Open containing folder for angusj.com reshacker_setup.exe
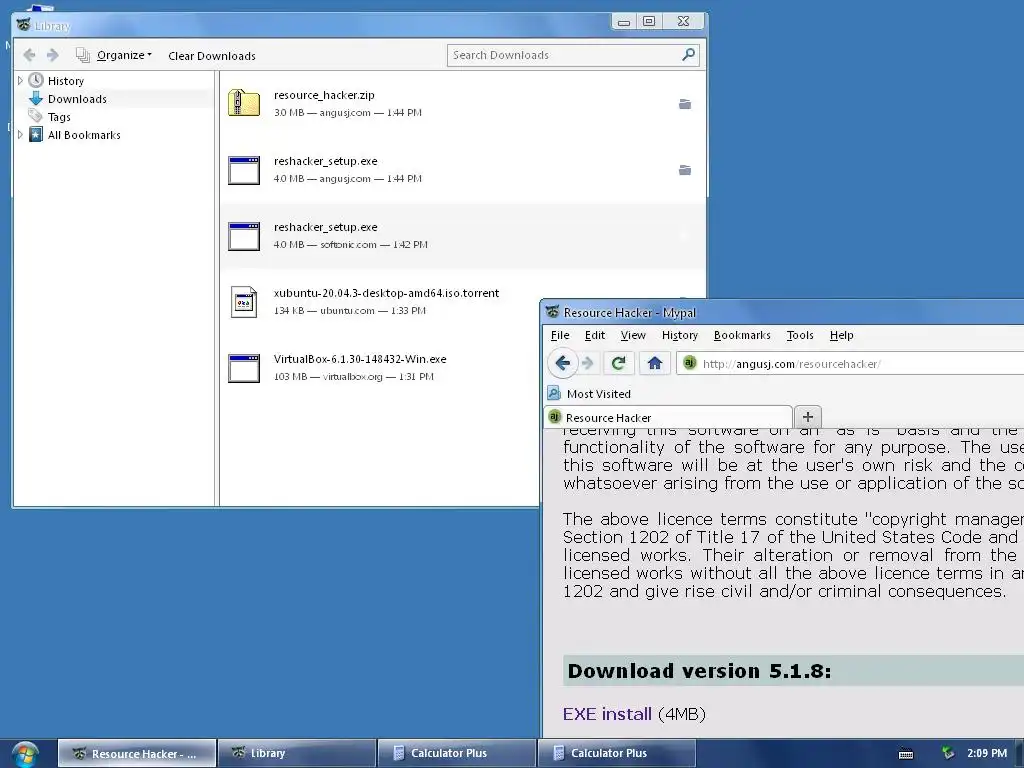Image resolution: width=1024 pixels, height=768 pixels. tap(684, 170)
